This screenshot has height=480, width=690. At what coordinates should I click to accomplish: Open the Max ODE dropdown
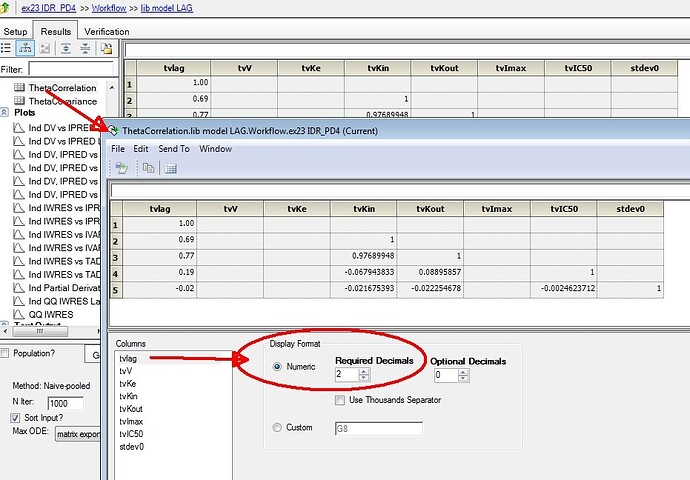(x=78, y=434)
